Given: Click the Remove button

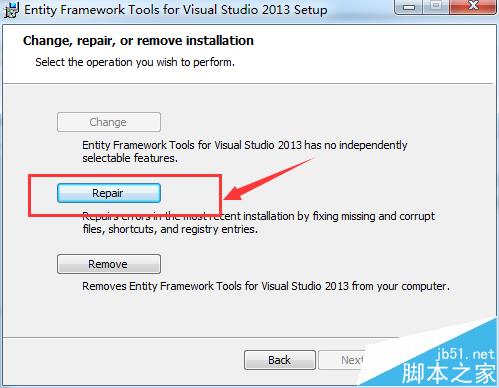Looking at the screenshot, I should [109, 264].
